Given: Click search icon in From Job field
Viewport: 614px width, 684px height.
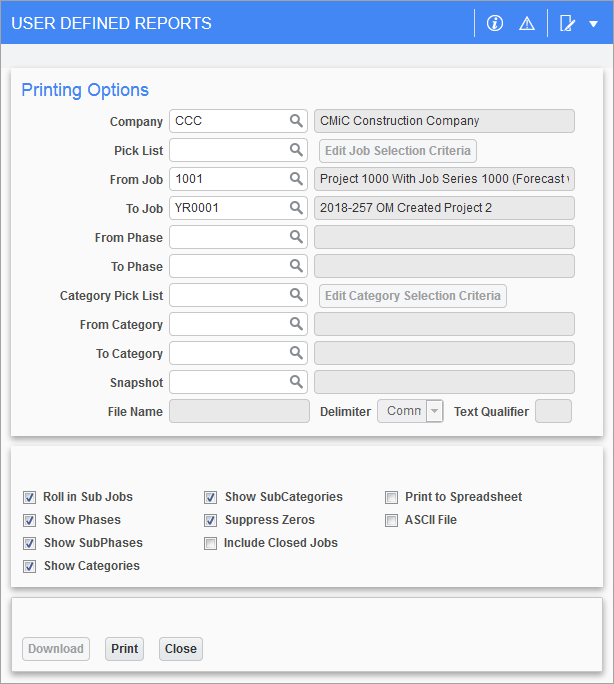Looking at the screenshot, I should point(296,179).
